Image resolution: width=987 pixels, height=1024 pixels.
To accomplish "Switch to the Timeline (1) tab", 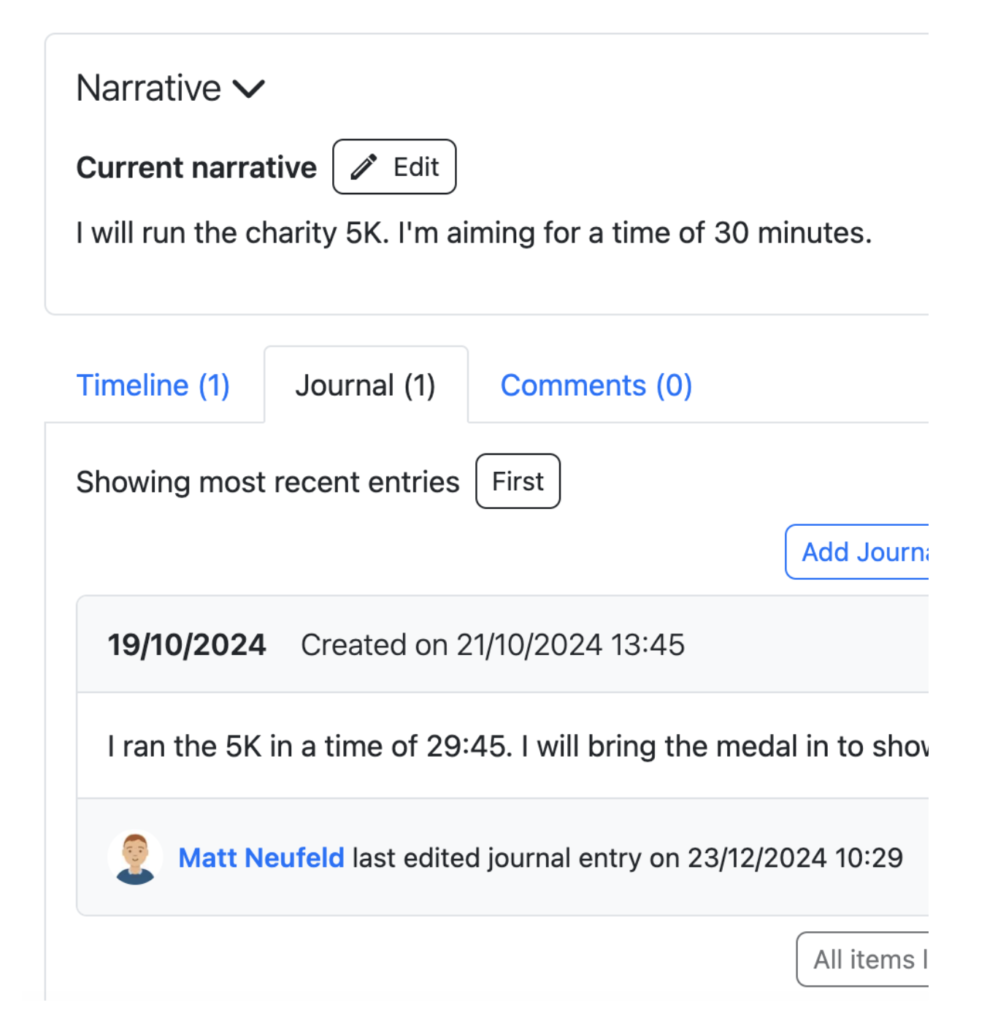I will 153,386.
